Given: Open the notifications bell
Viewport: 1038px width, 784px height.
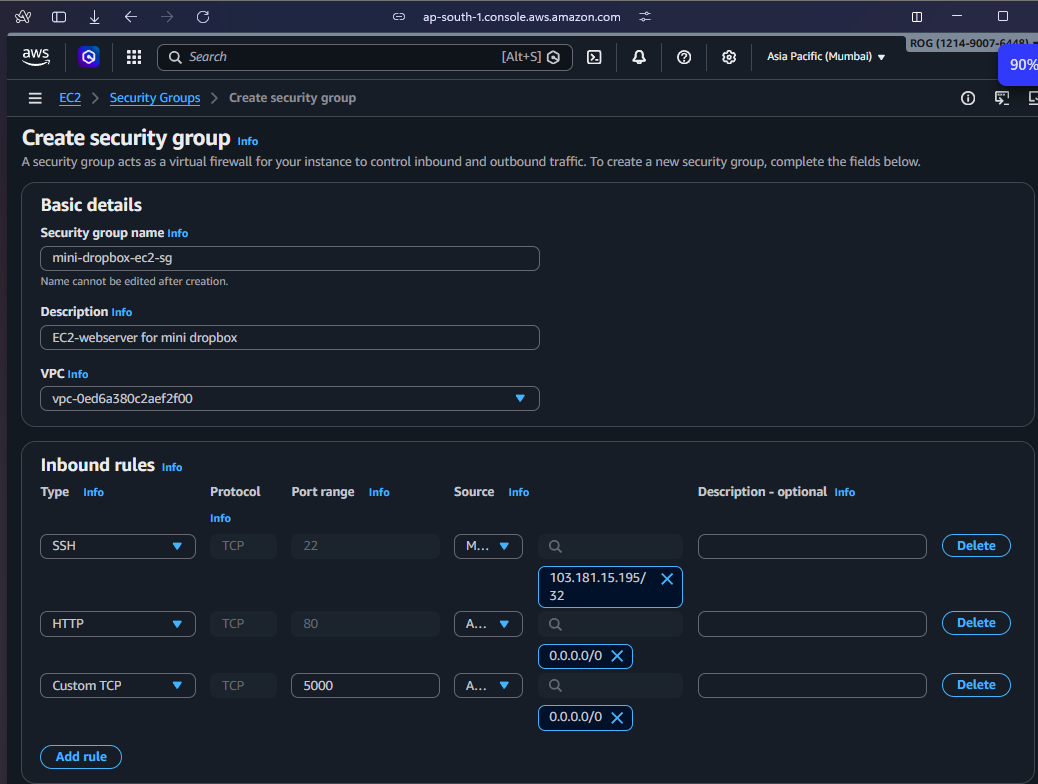Looking at the screenshot, I should tap(639, 57).
